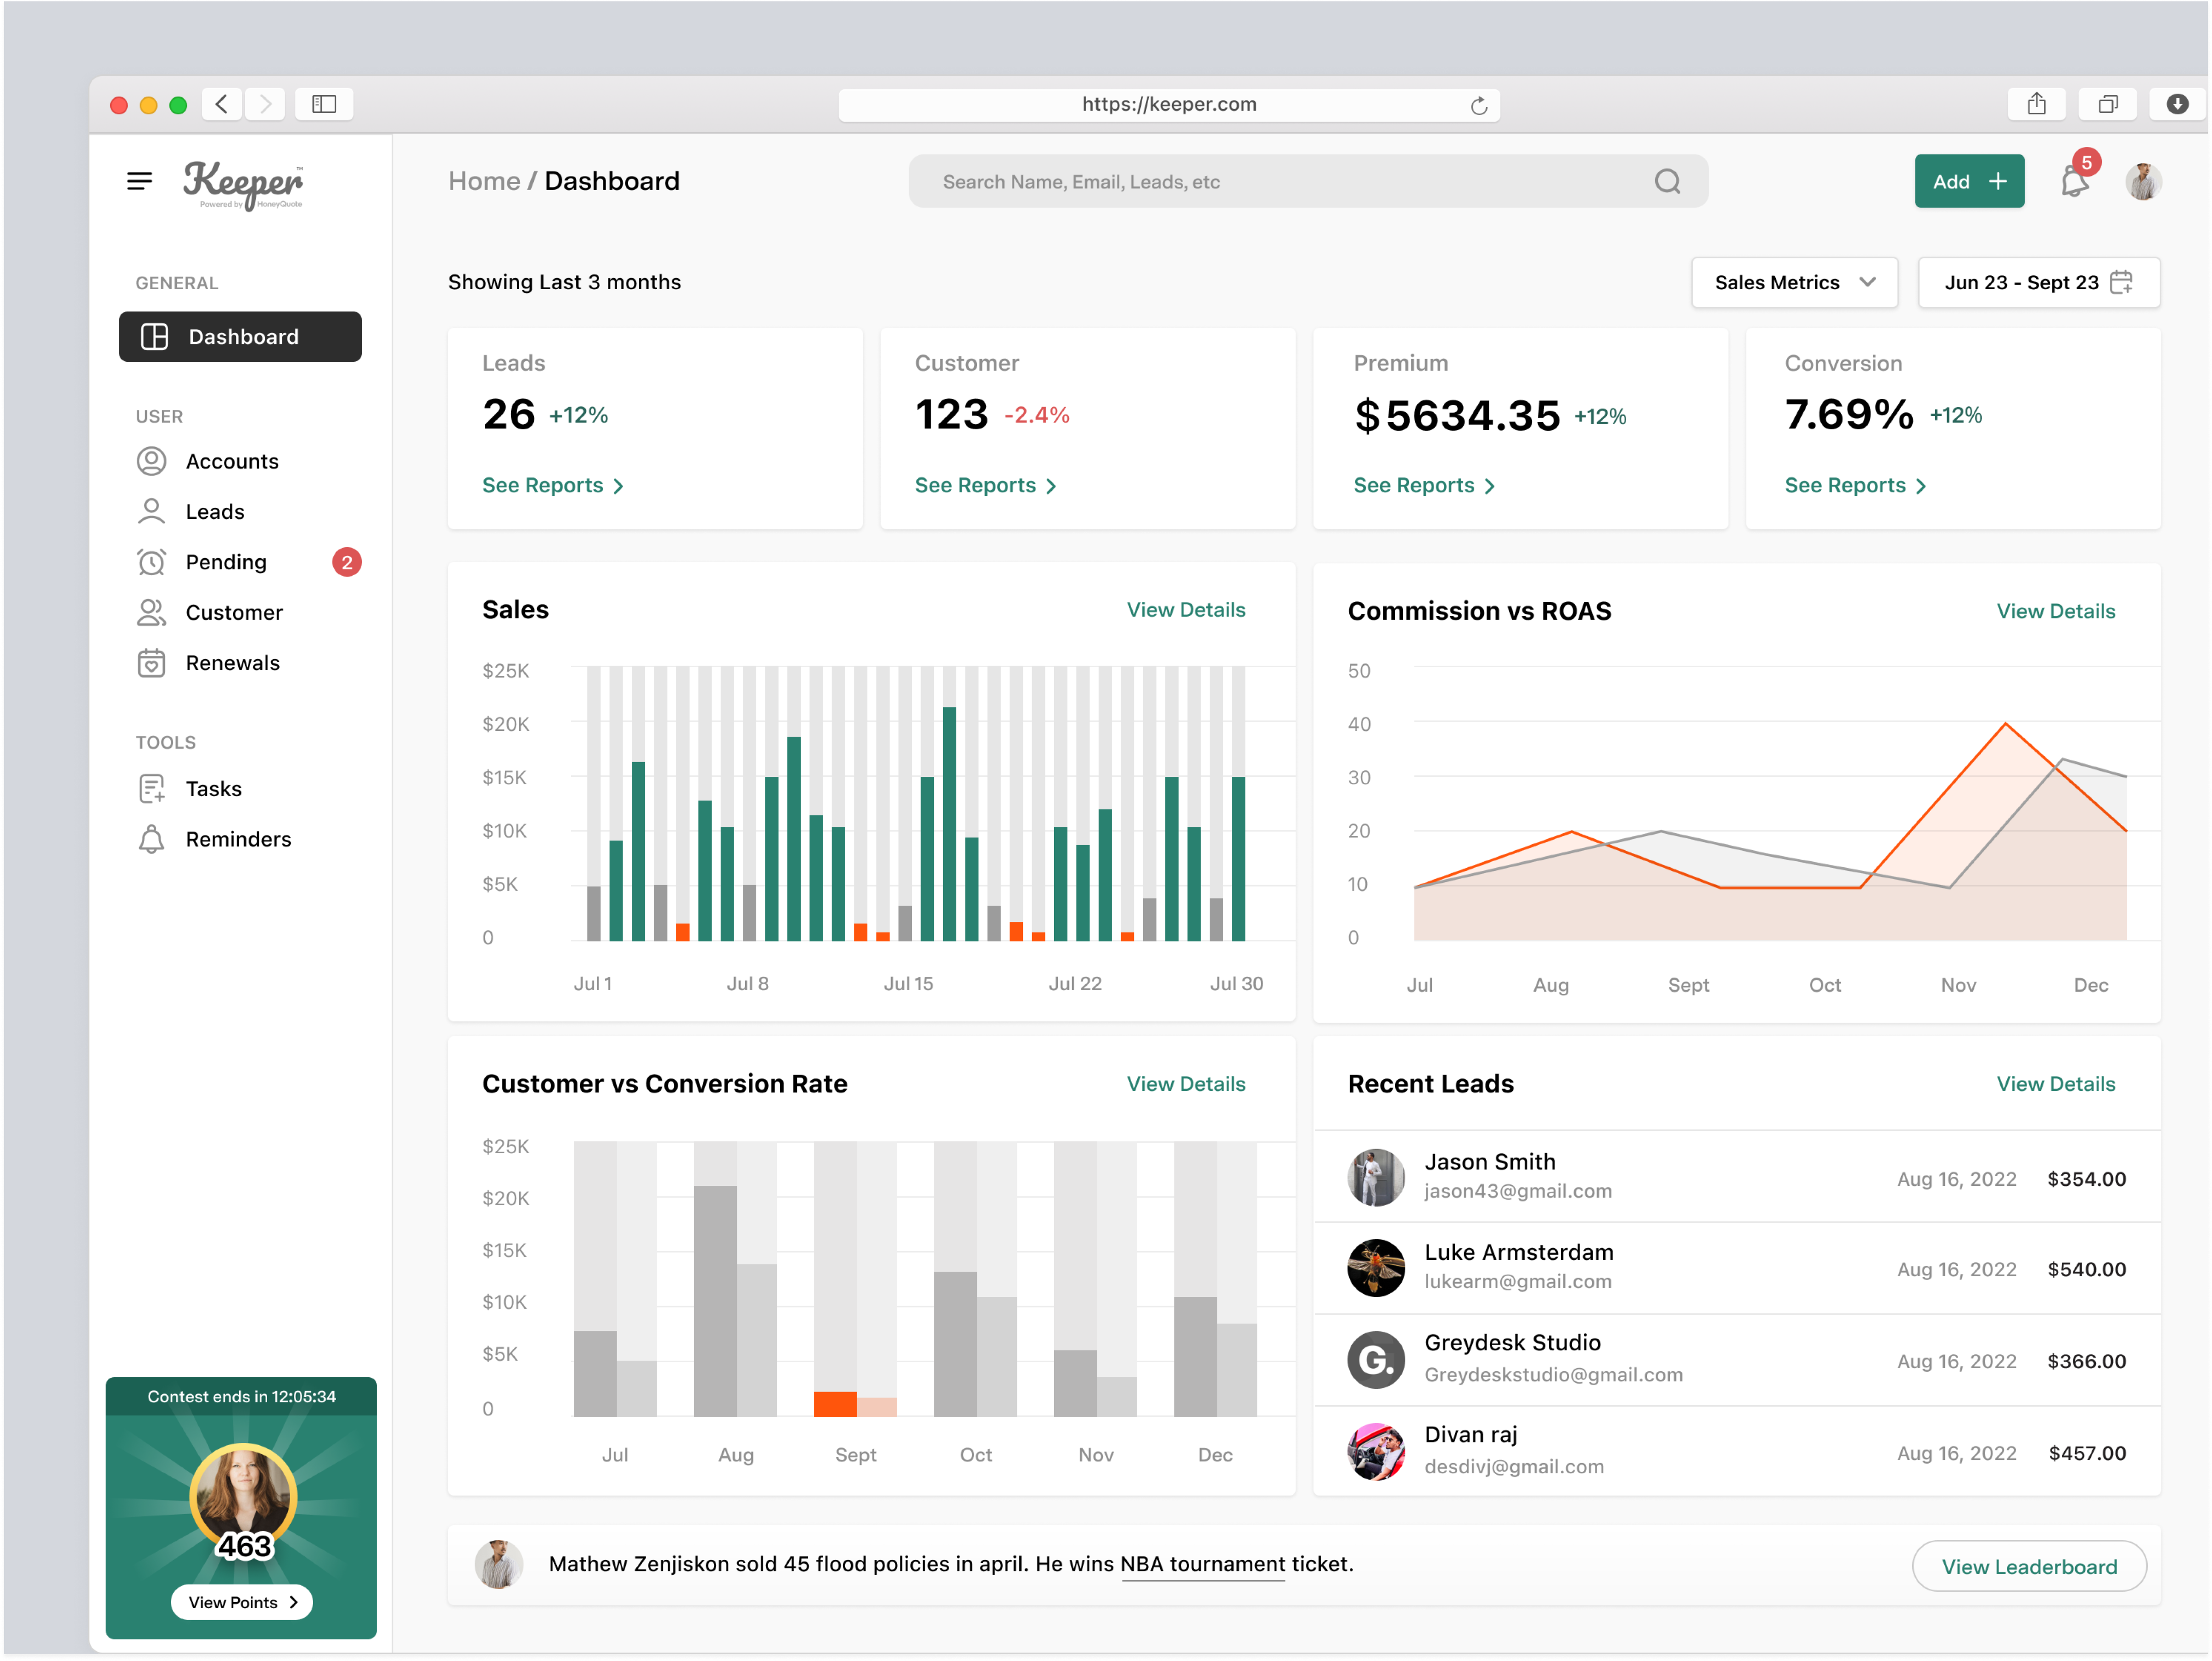Click the hamburger menu next to Keeper logo
2212x1661 pixels.
[x=140, y=181]
